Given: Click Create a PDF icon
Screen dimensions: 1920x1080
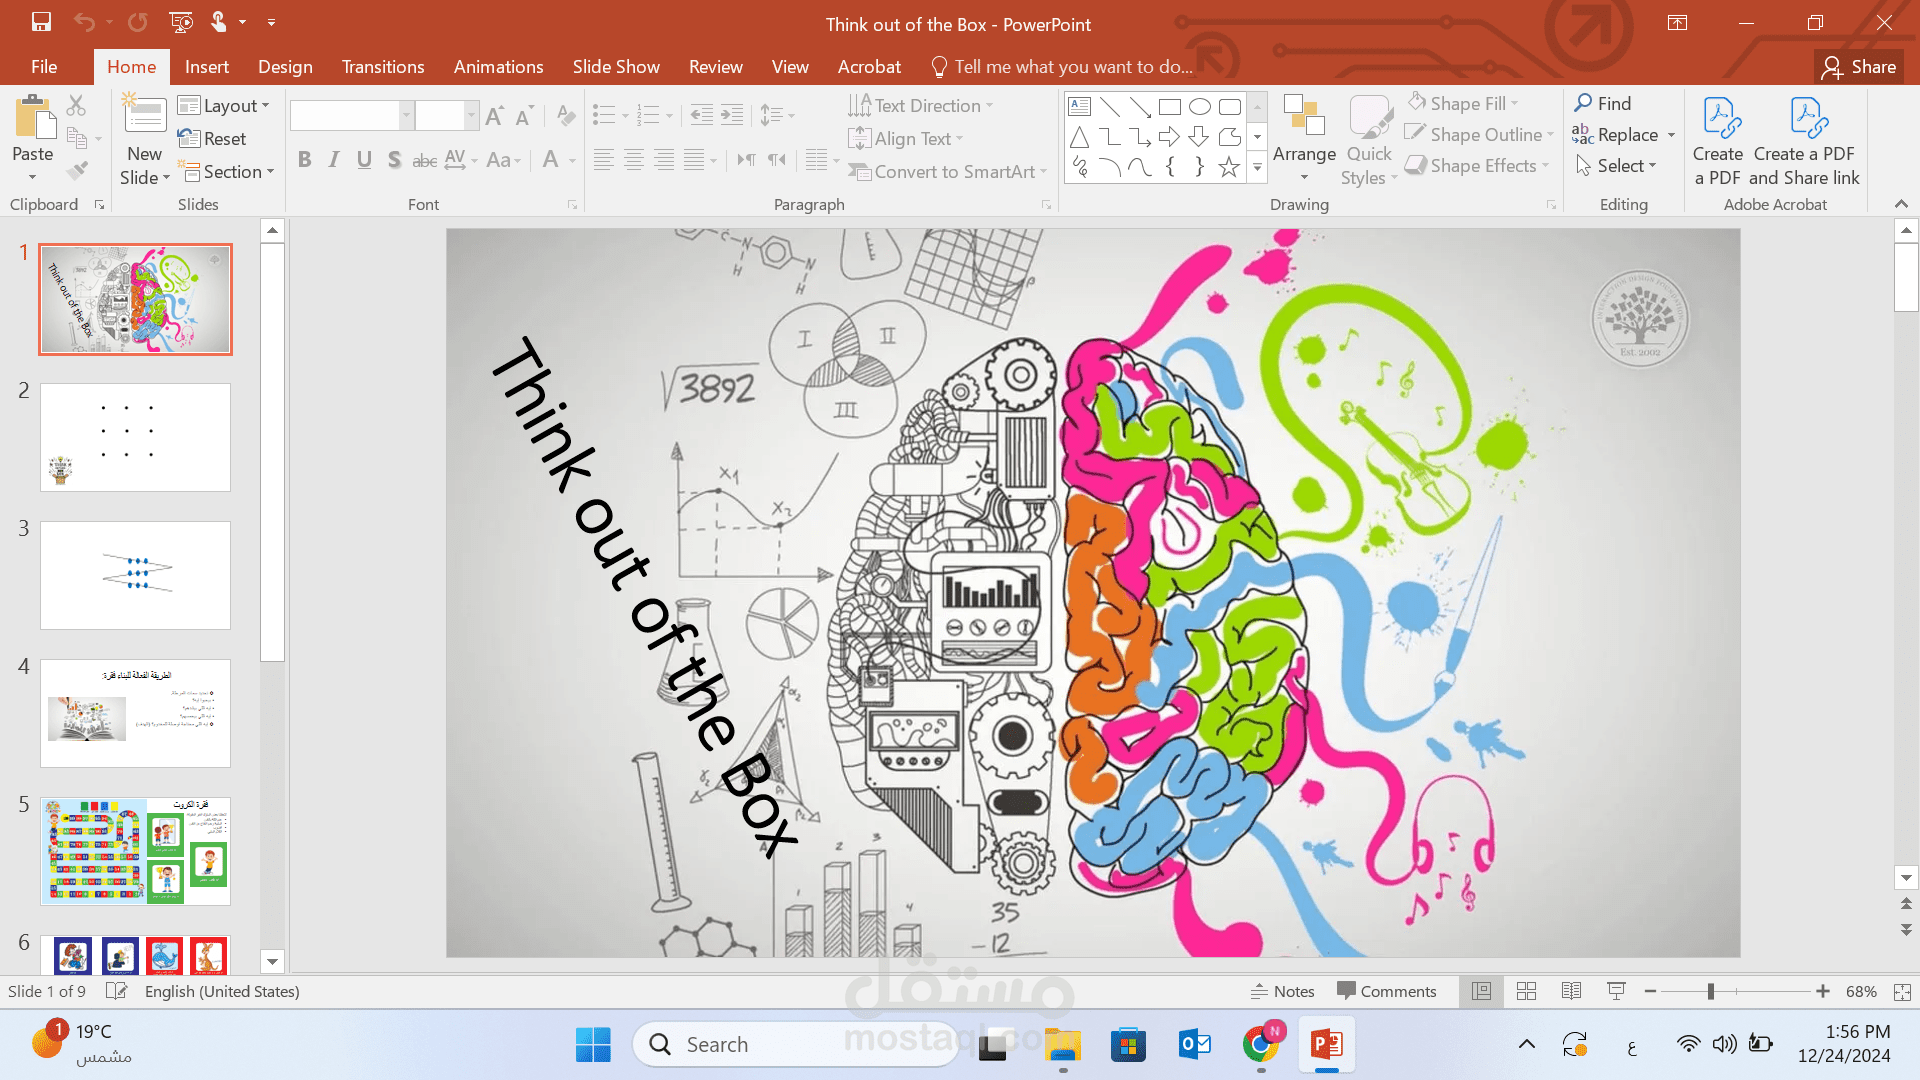Looking at the screenshot, I should point(1718,120).
